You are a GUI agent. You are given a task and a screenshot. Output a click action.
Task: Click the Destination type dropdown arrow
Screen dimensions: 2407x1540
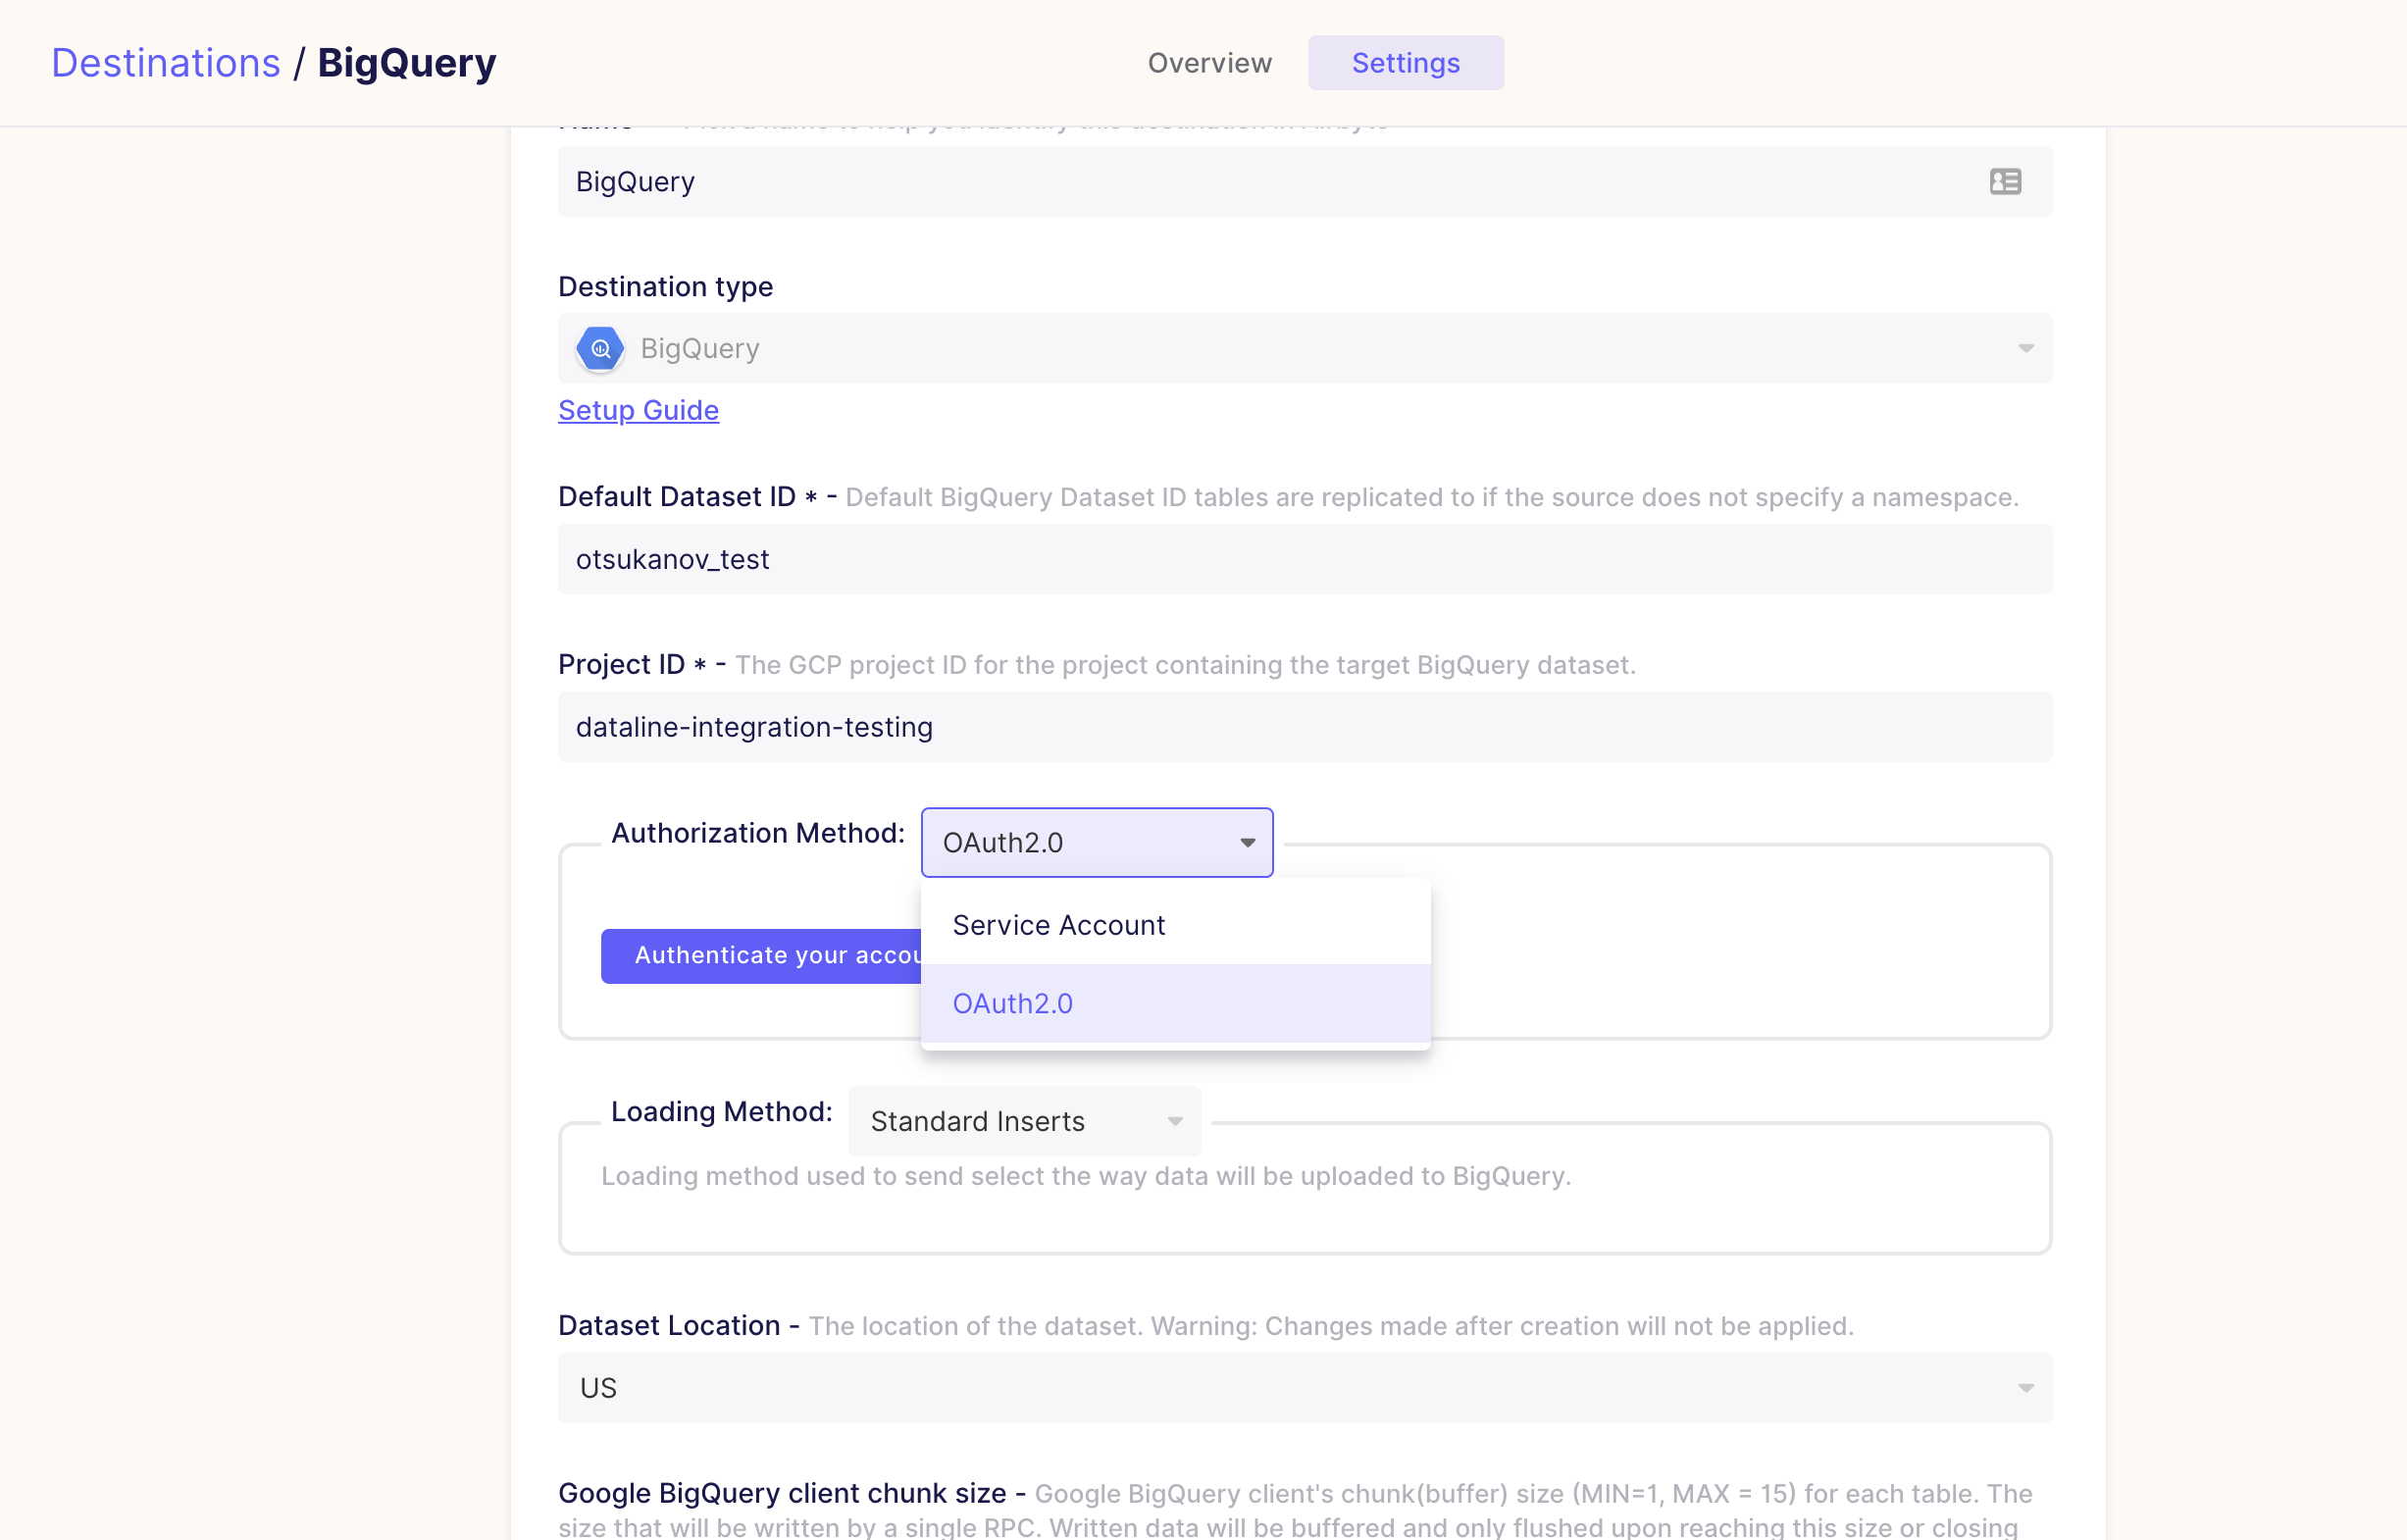(2026, 348)
